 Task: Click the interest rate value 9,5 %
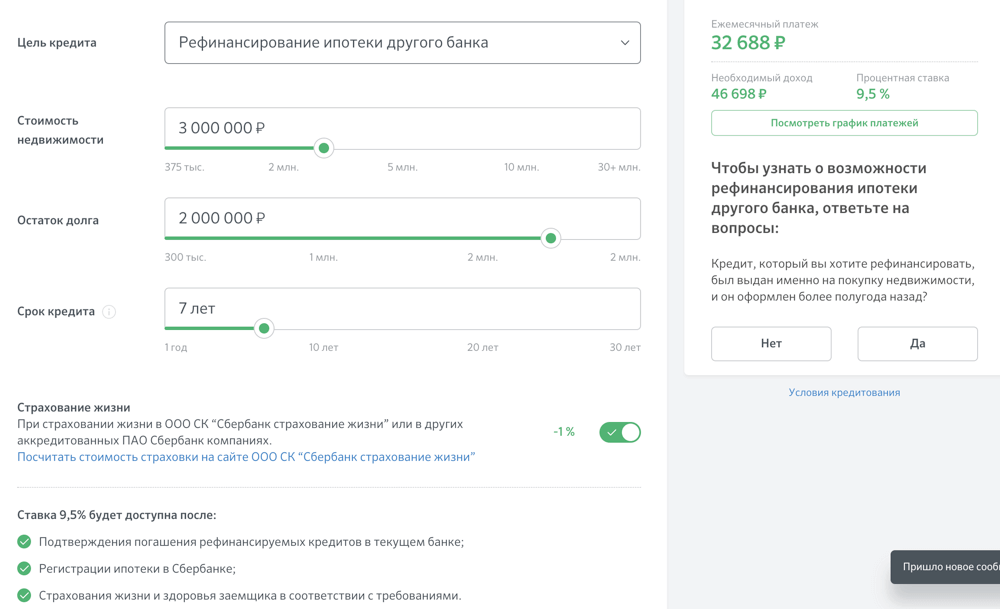[x=872, y=94]
